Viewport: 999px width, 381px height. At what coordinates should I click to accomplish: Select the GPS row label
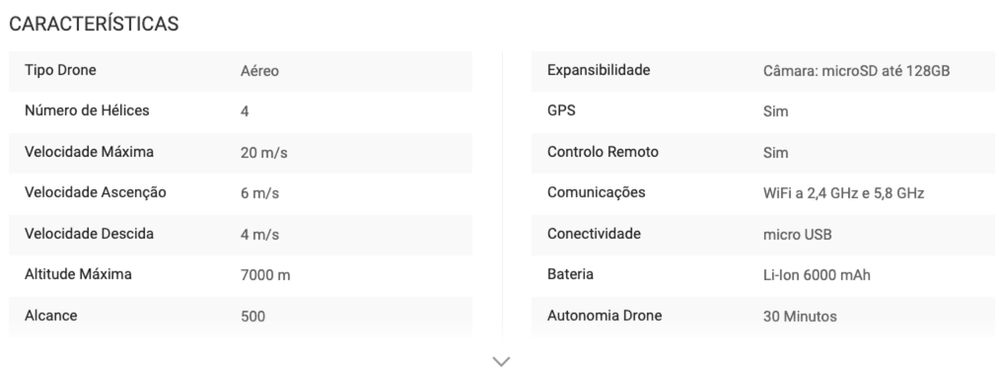click(561, 111)
